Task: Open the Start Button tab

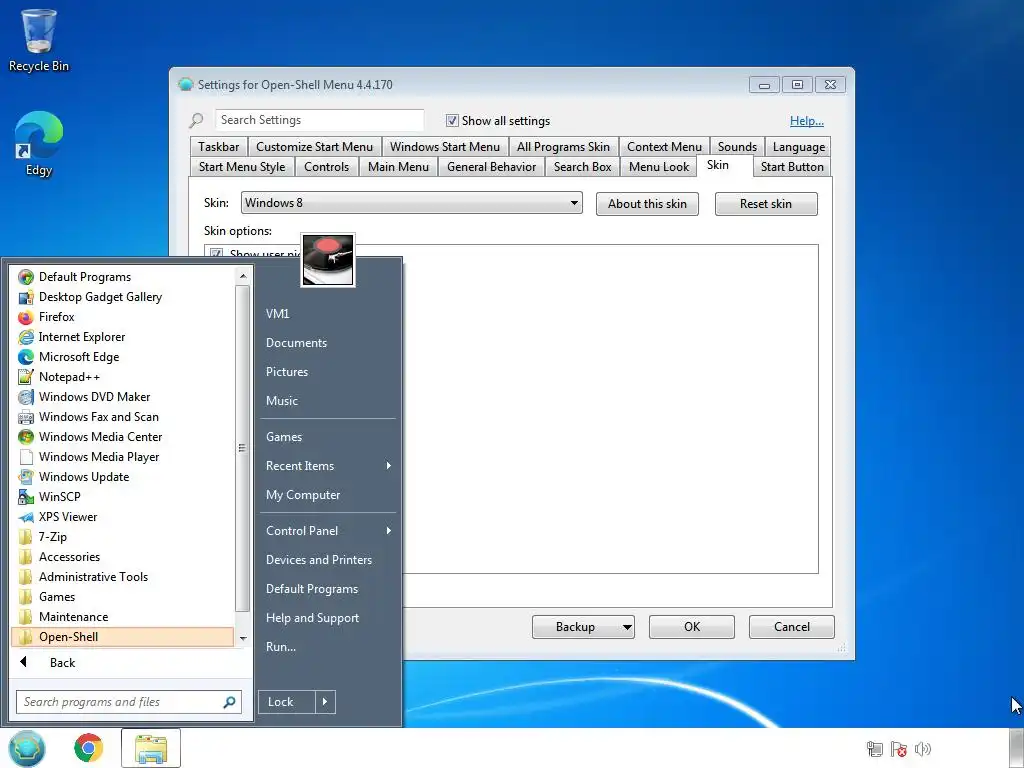Action: [792, 167]
